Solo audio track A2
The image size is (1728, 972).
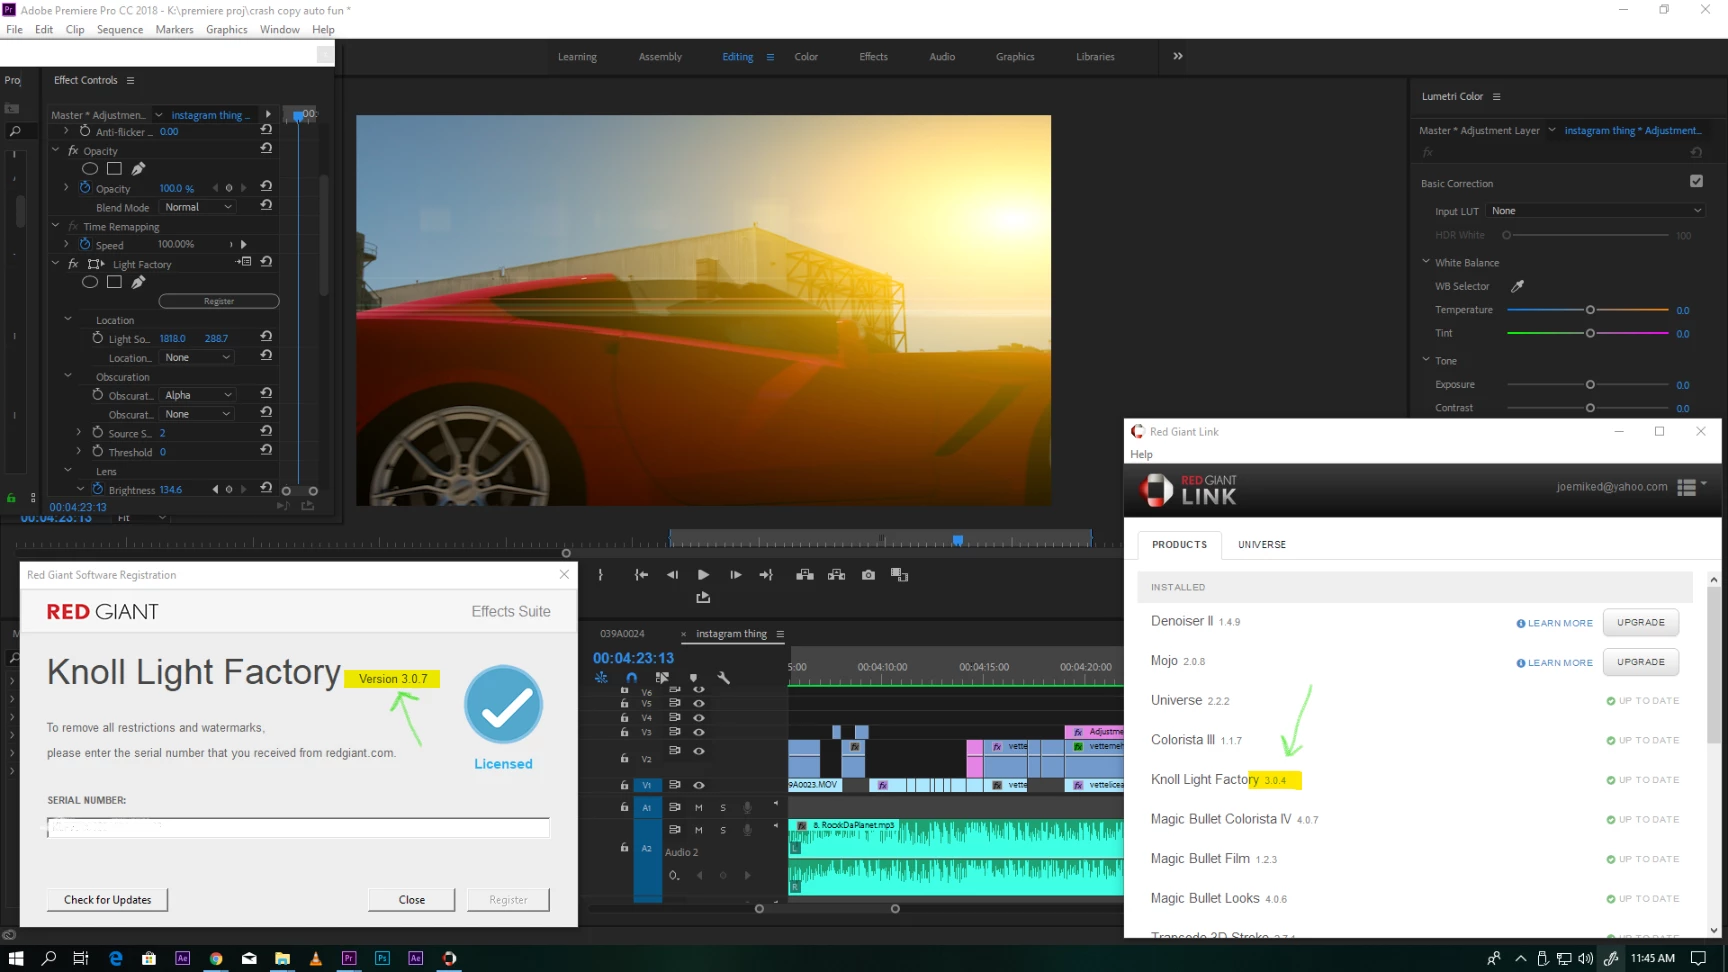[x=723, y=830]
